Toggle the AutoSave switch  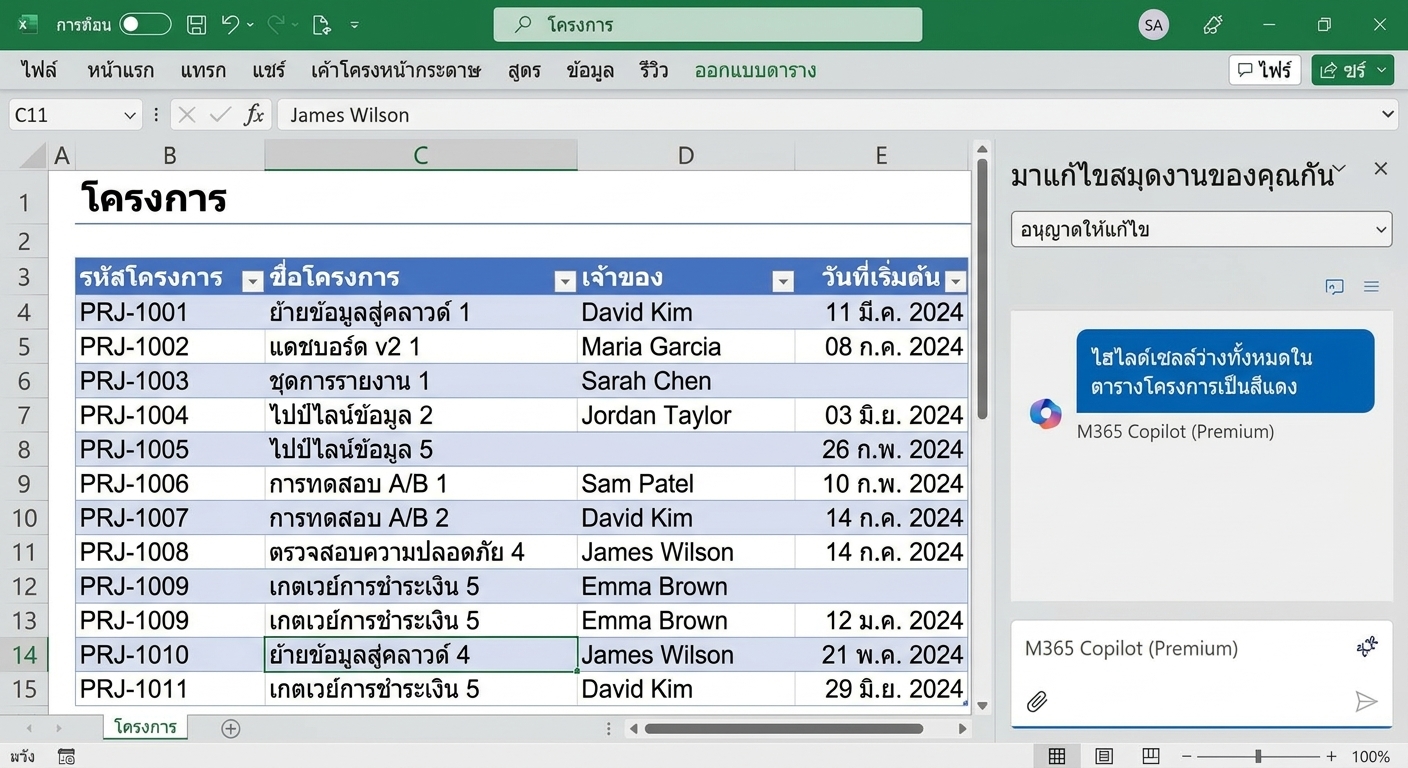pyautogui.click(x=145, y=24)
